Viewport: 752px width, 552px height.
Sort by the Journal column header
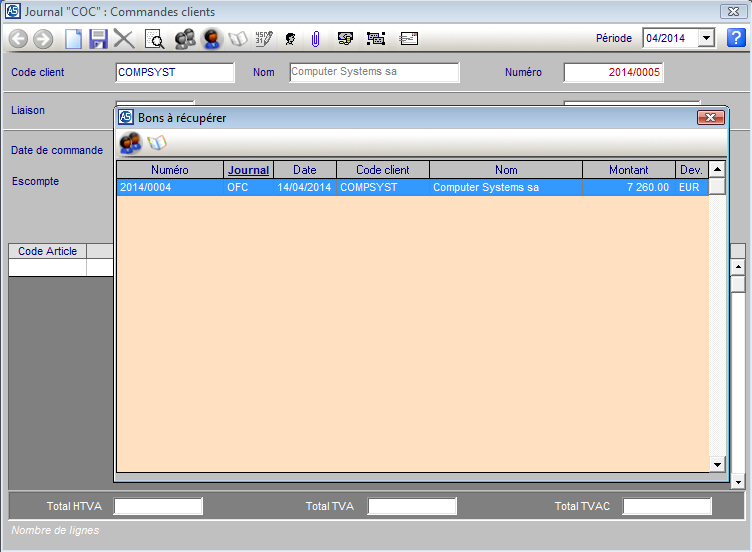[248, 170]
